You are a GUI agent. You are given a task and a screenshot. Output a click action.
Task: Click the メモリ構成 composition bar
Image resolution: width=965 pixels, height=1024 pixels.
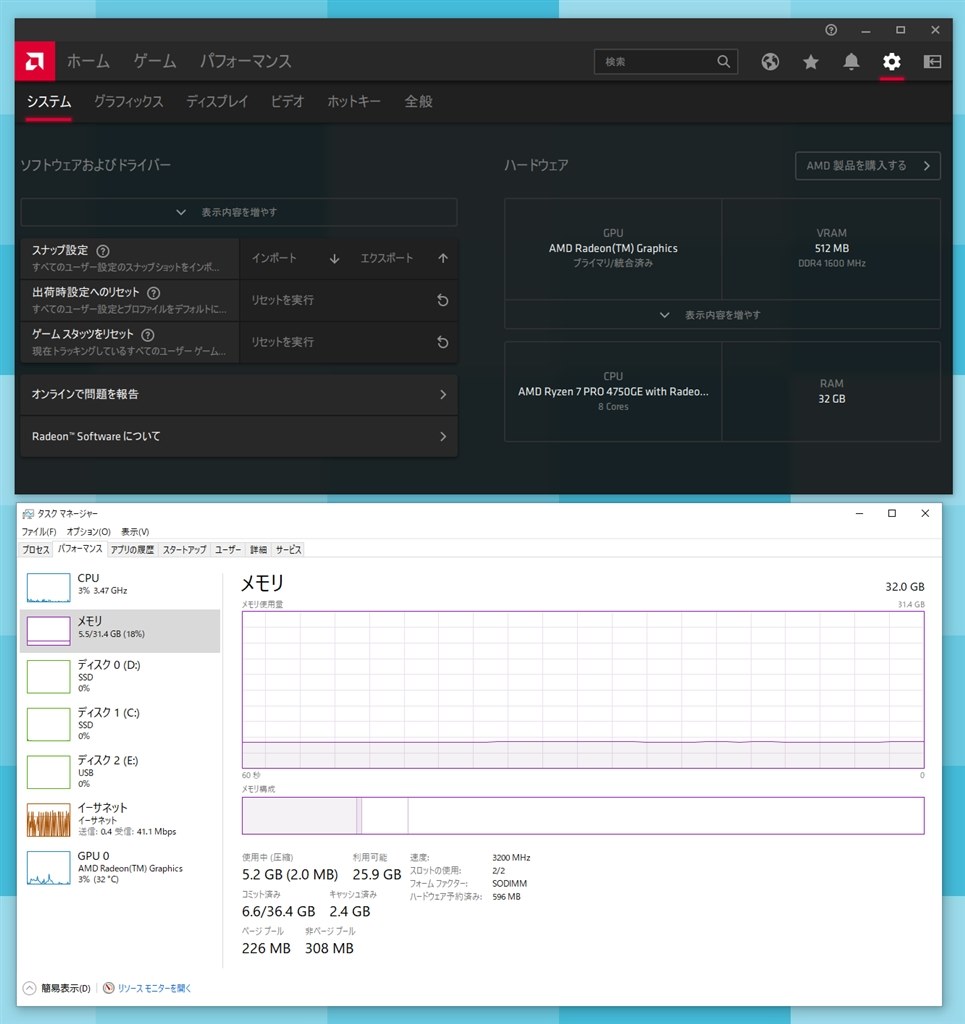pyautogui.click(x=583, y=816)
